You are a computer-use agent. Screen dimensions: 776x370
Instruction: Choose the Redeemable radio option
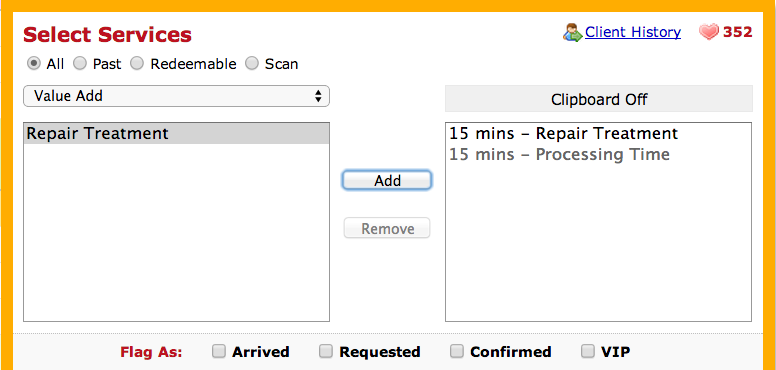(x=137, y=64)
